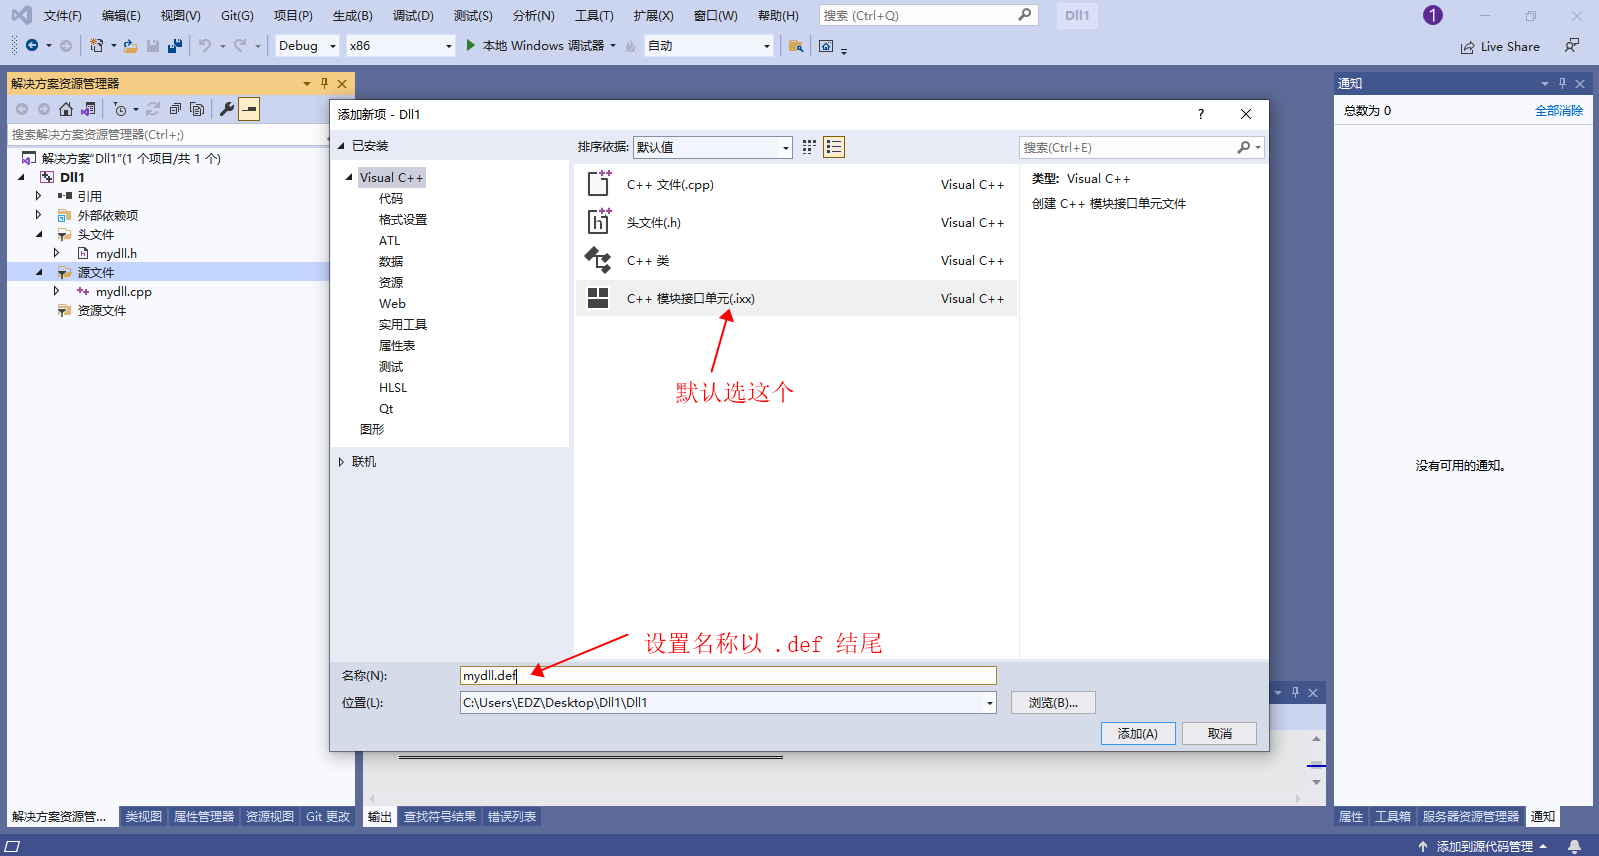Click the feedback icon next to Live Share
1599x856 pixels.
click(1572, 46)
